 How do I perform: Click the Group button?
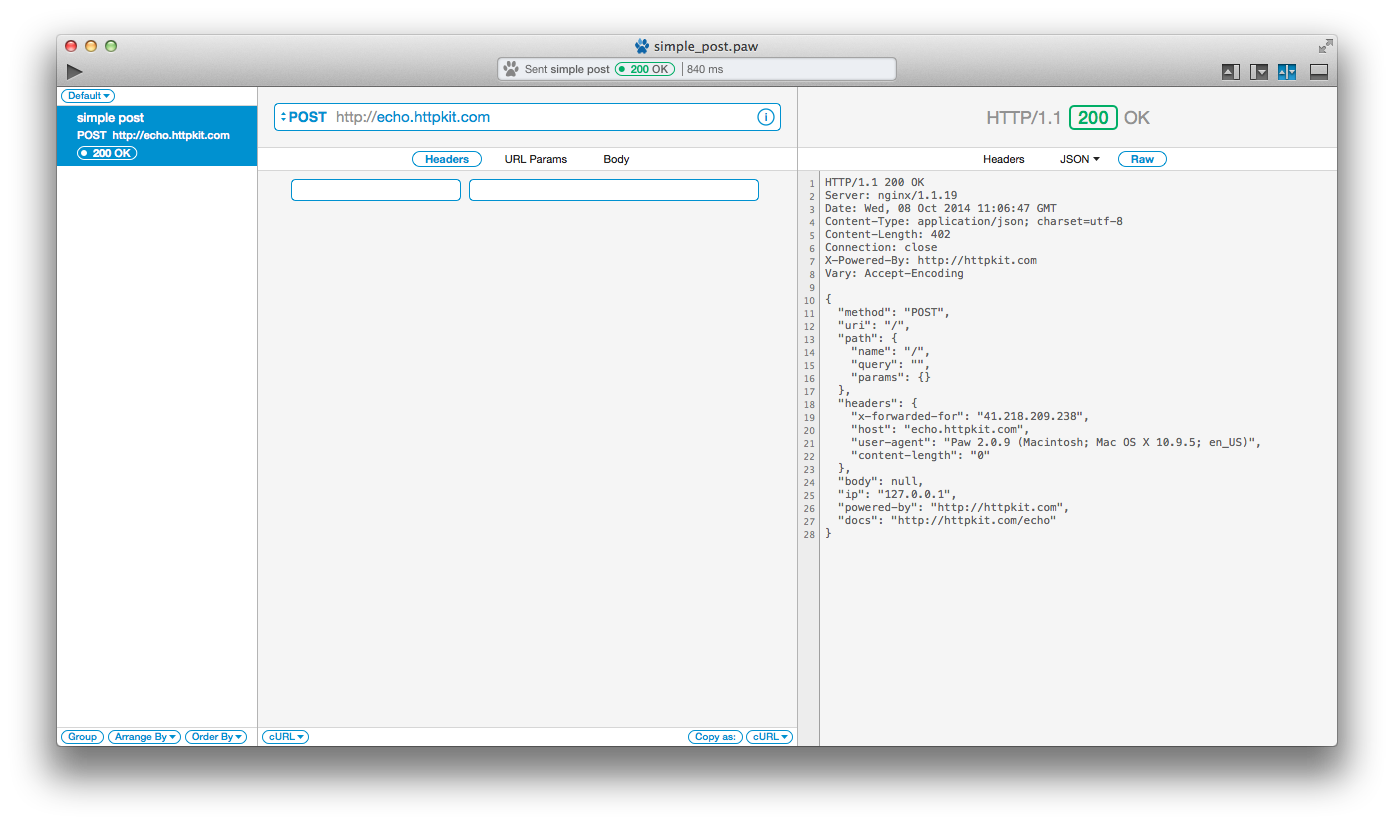[82, 737]
